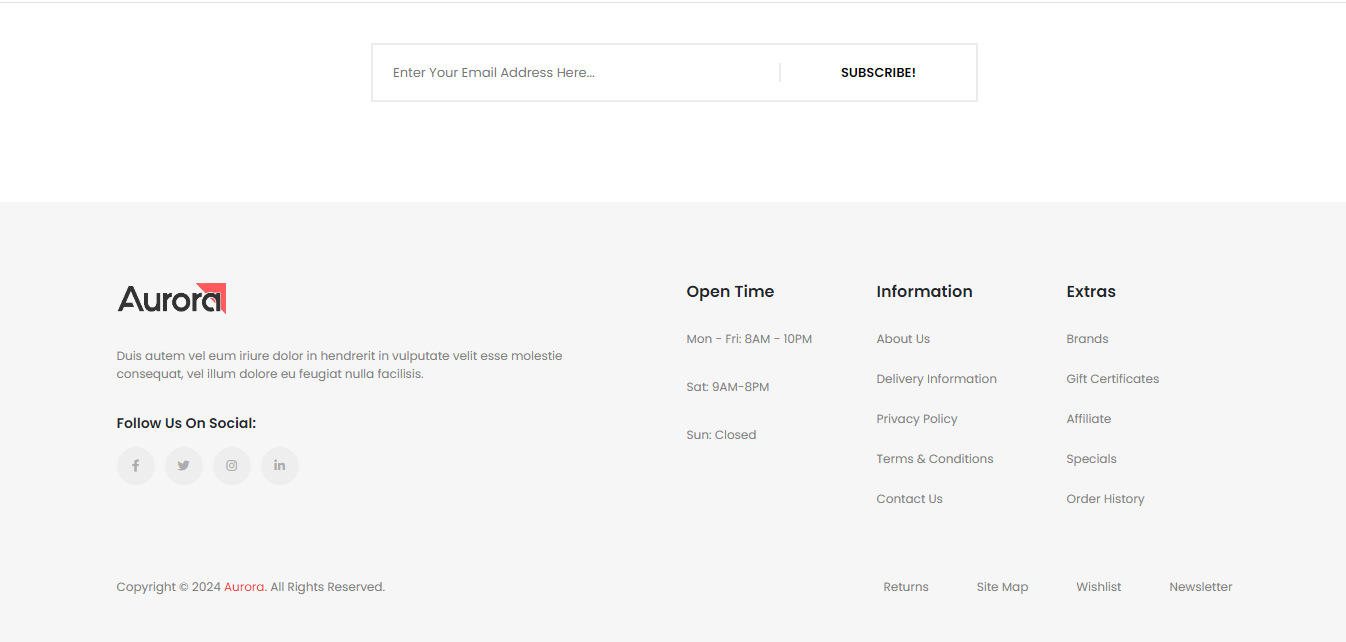This screenshot has width=1346, height=642.
Task: Open the Instagram social icon
Action: [x=232, y=466]
